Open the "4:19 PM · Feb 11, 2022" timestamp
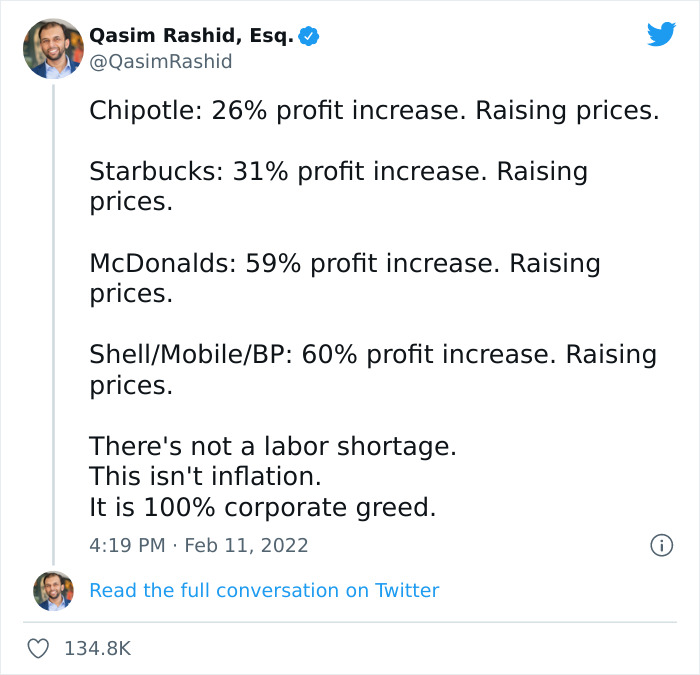The width and height of the screenshot is (700, 675). [x=199, y=546]
